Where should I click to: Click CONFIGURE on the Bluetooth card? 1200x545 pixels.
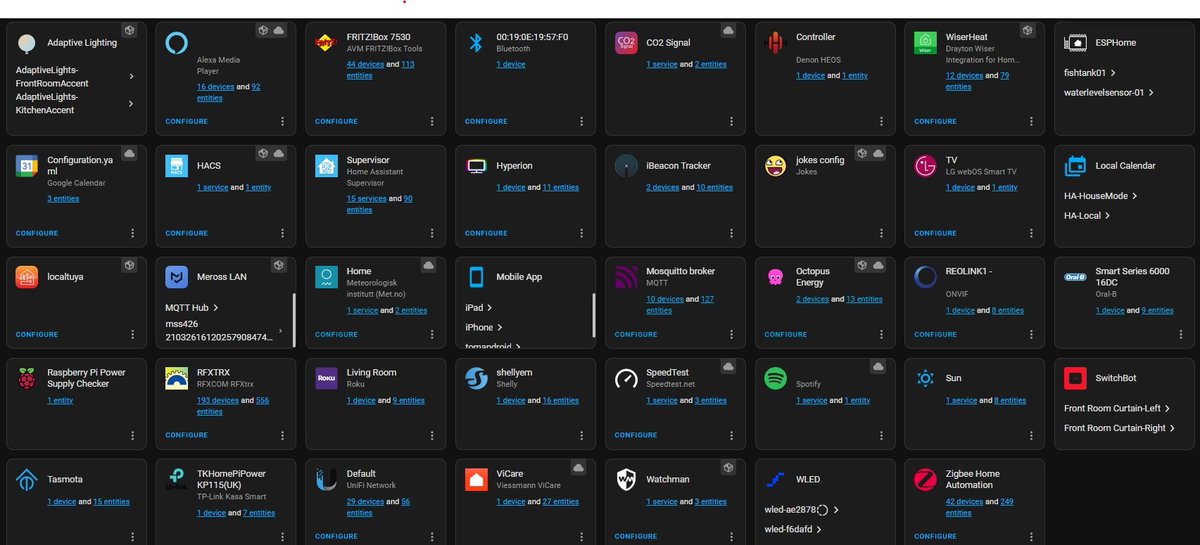click(486, 122)
